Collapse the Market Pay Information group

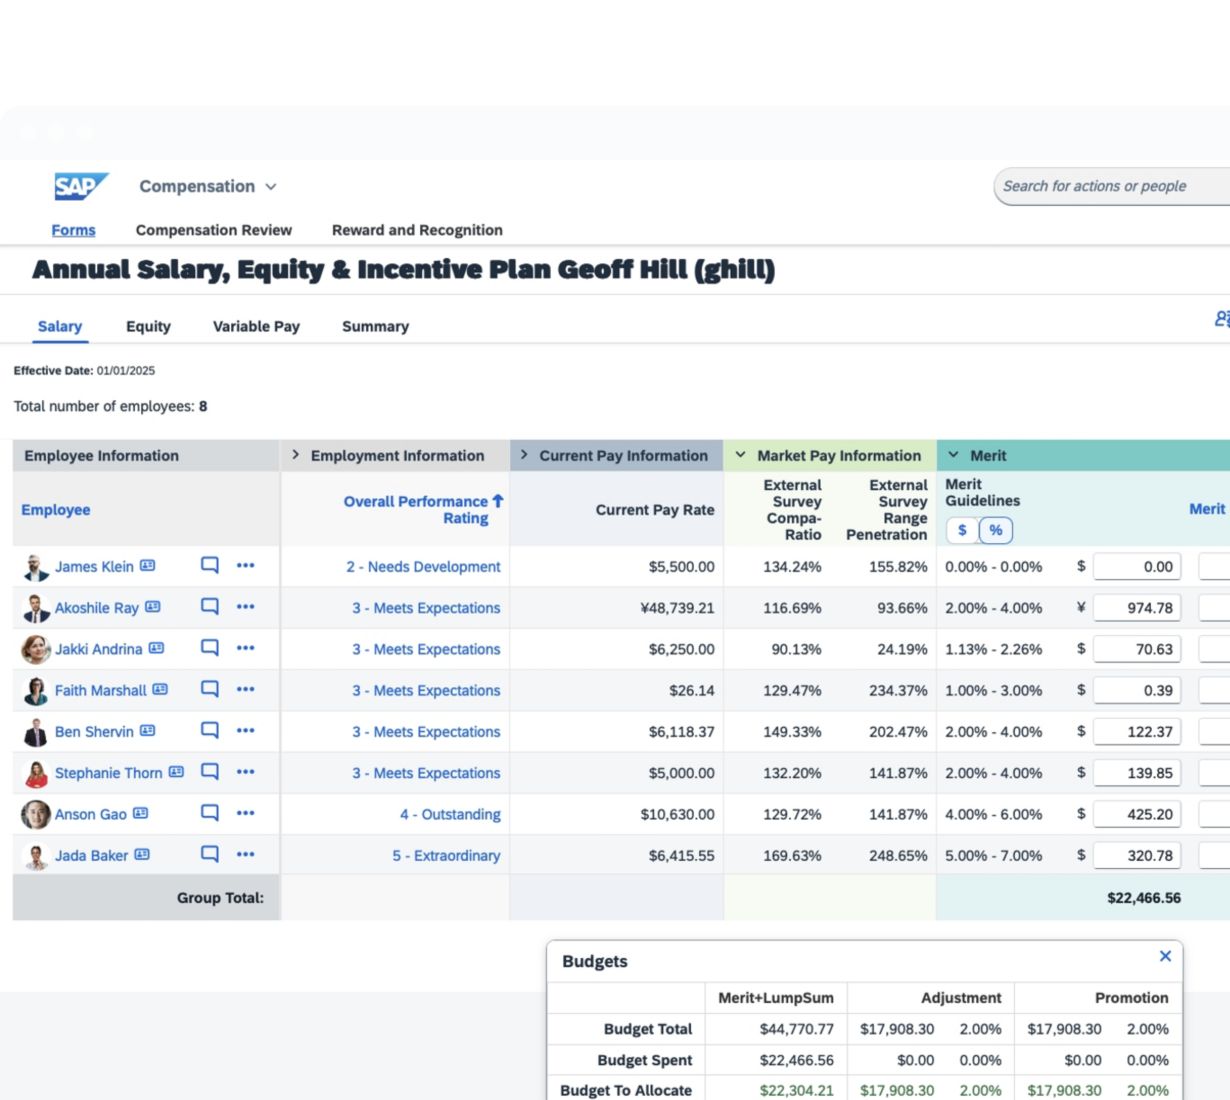[741, 455]
